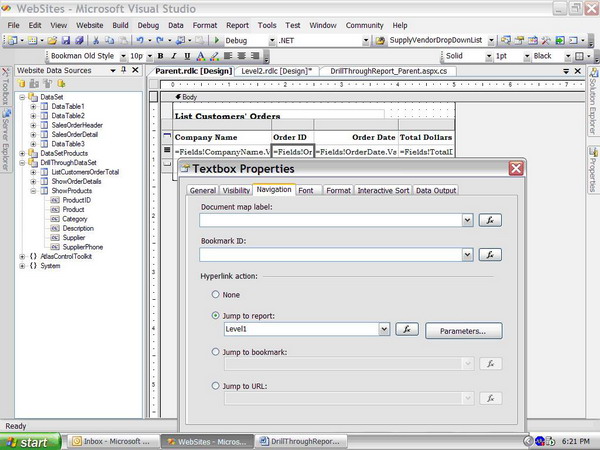
Task: Open the Jump to report Level1 dropdown
Action: [384, 329]
